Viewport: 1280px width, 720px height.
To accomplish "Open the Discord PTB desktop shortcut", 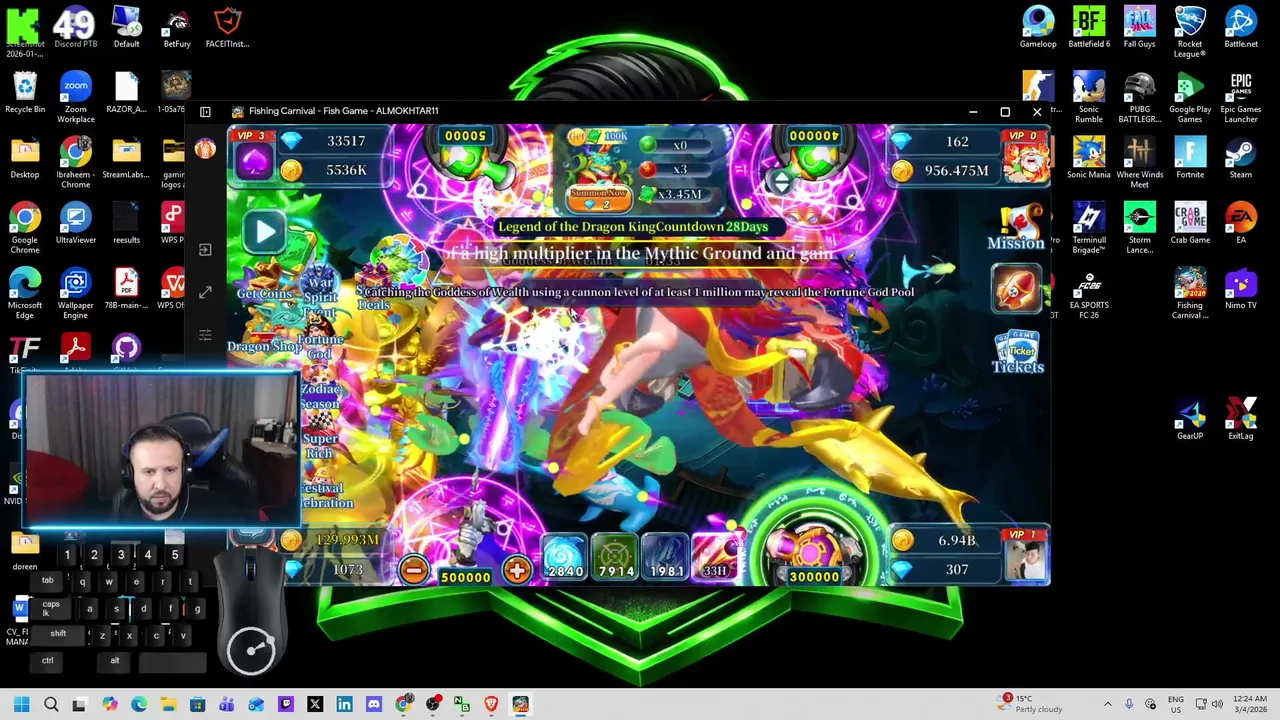I will tap(75, 28).
